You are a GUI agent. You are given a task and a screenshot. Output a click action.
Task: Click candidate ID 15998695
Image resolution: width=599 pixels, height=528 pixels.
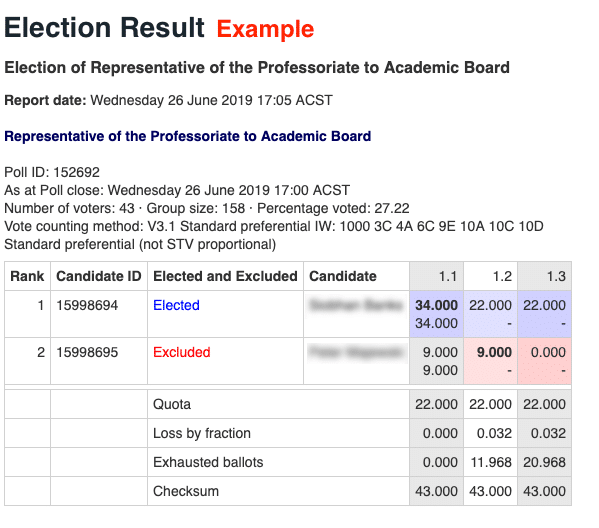[87, 352]
